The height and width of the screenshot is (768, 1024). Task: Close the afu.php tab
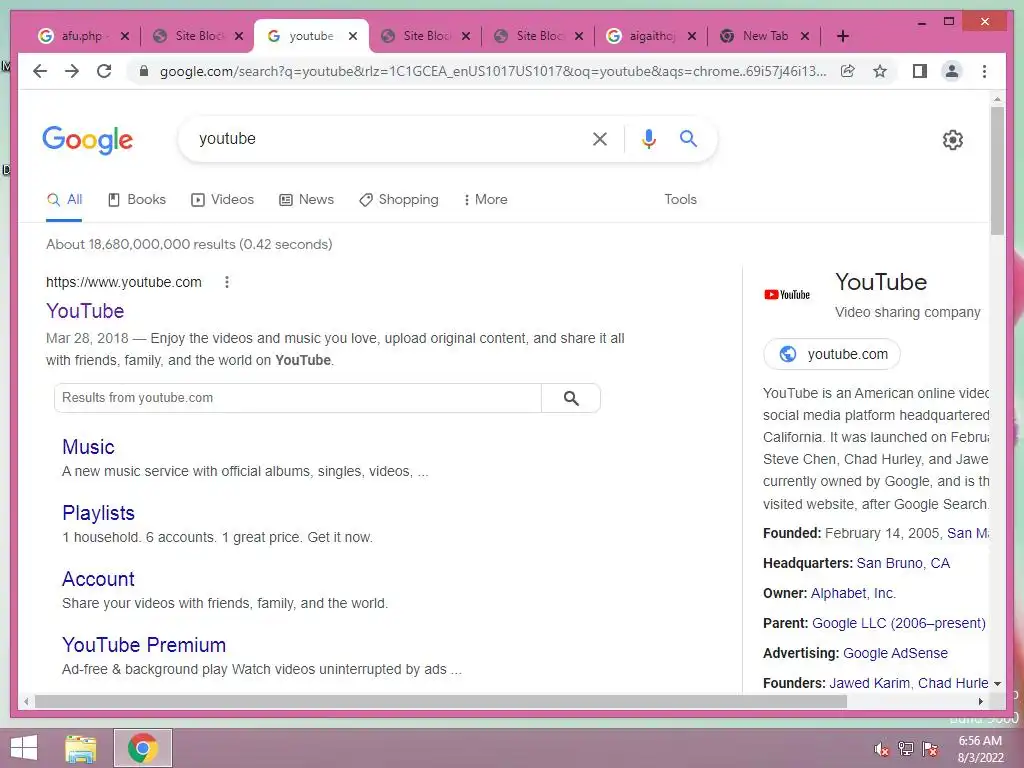[x=125, y=36]
